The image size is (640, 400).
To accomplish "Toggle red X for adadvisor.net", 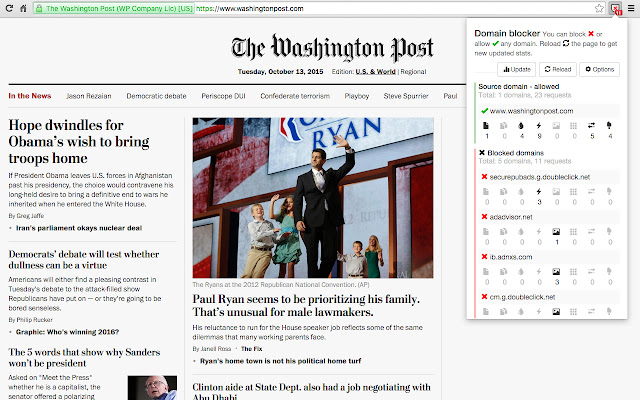I will point(484,217).
